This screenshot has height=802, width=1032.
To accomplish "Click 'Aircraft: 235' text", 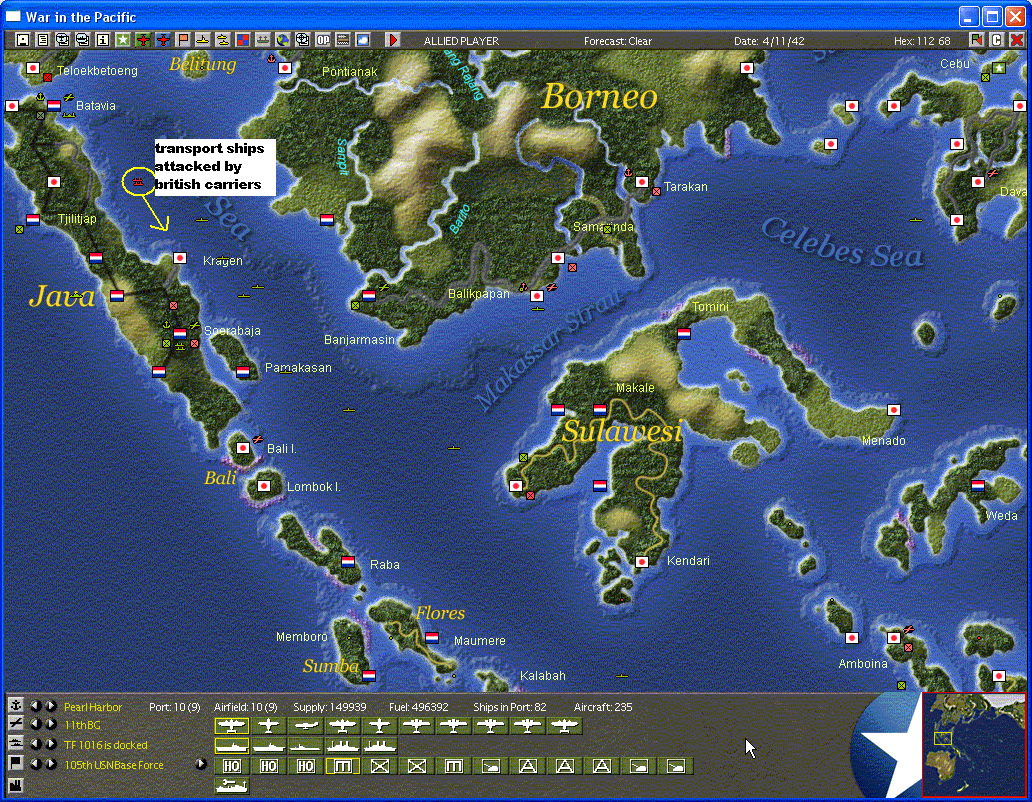I will tap(603, 707).
